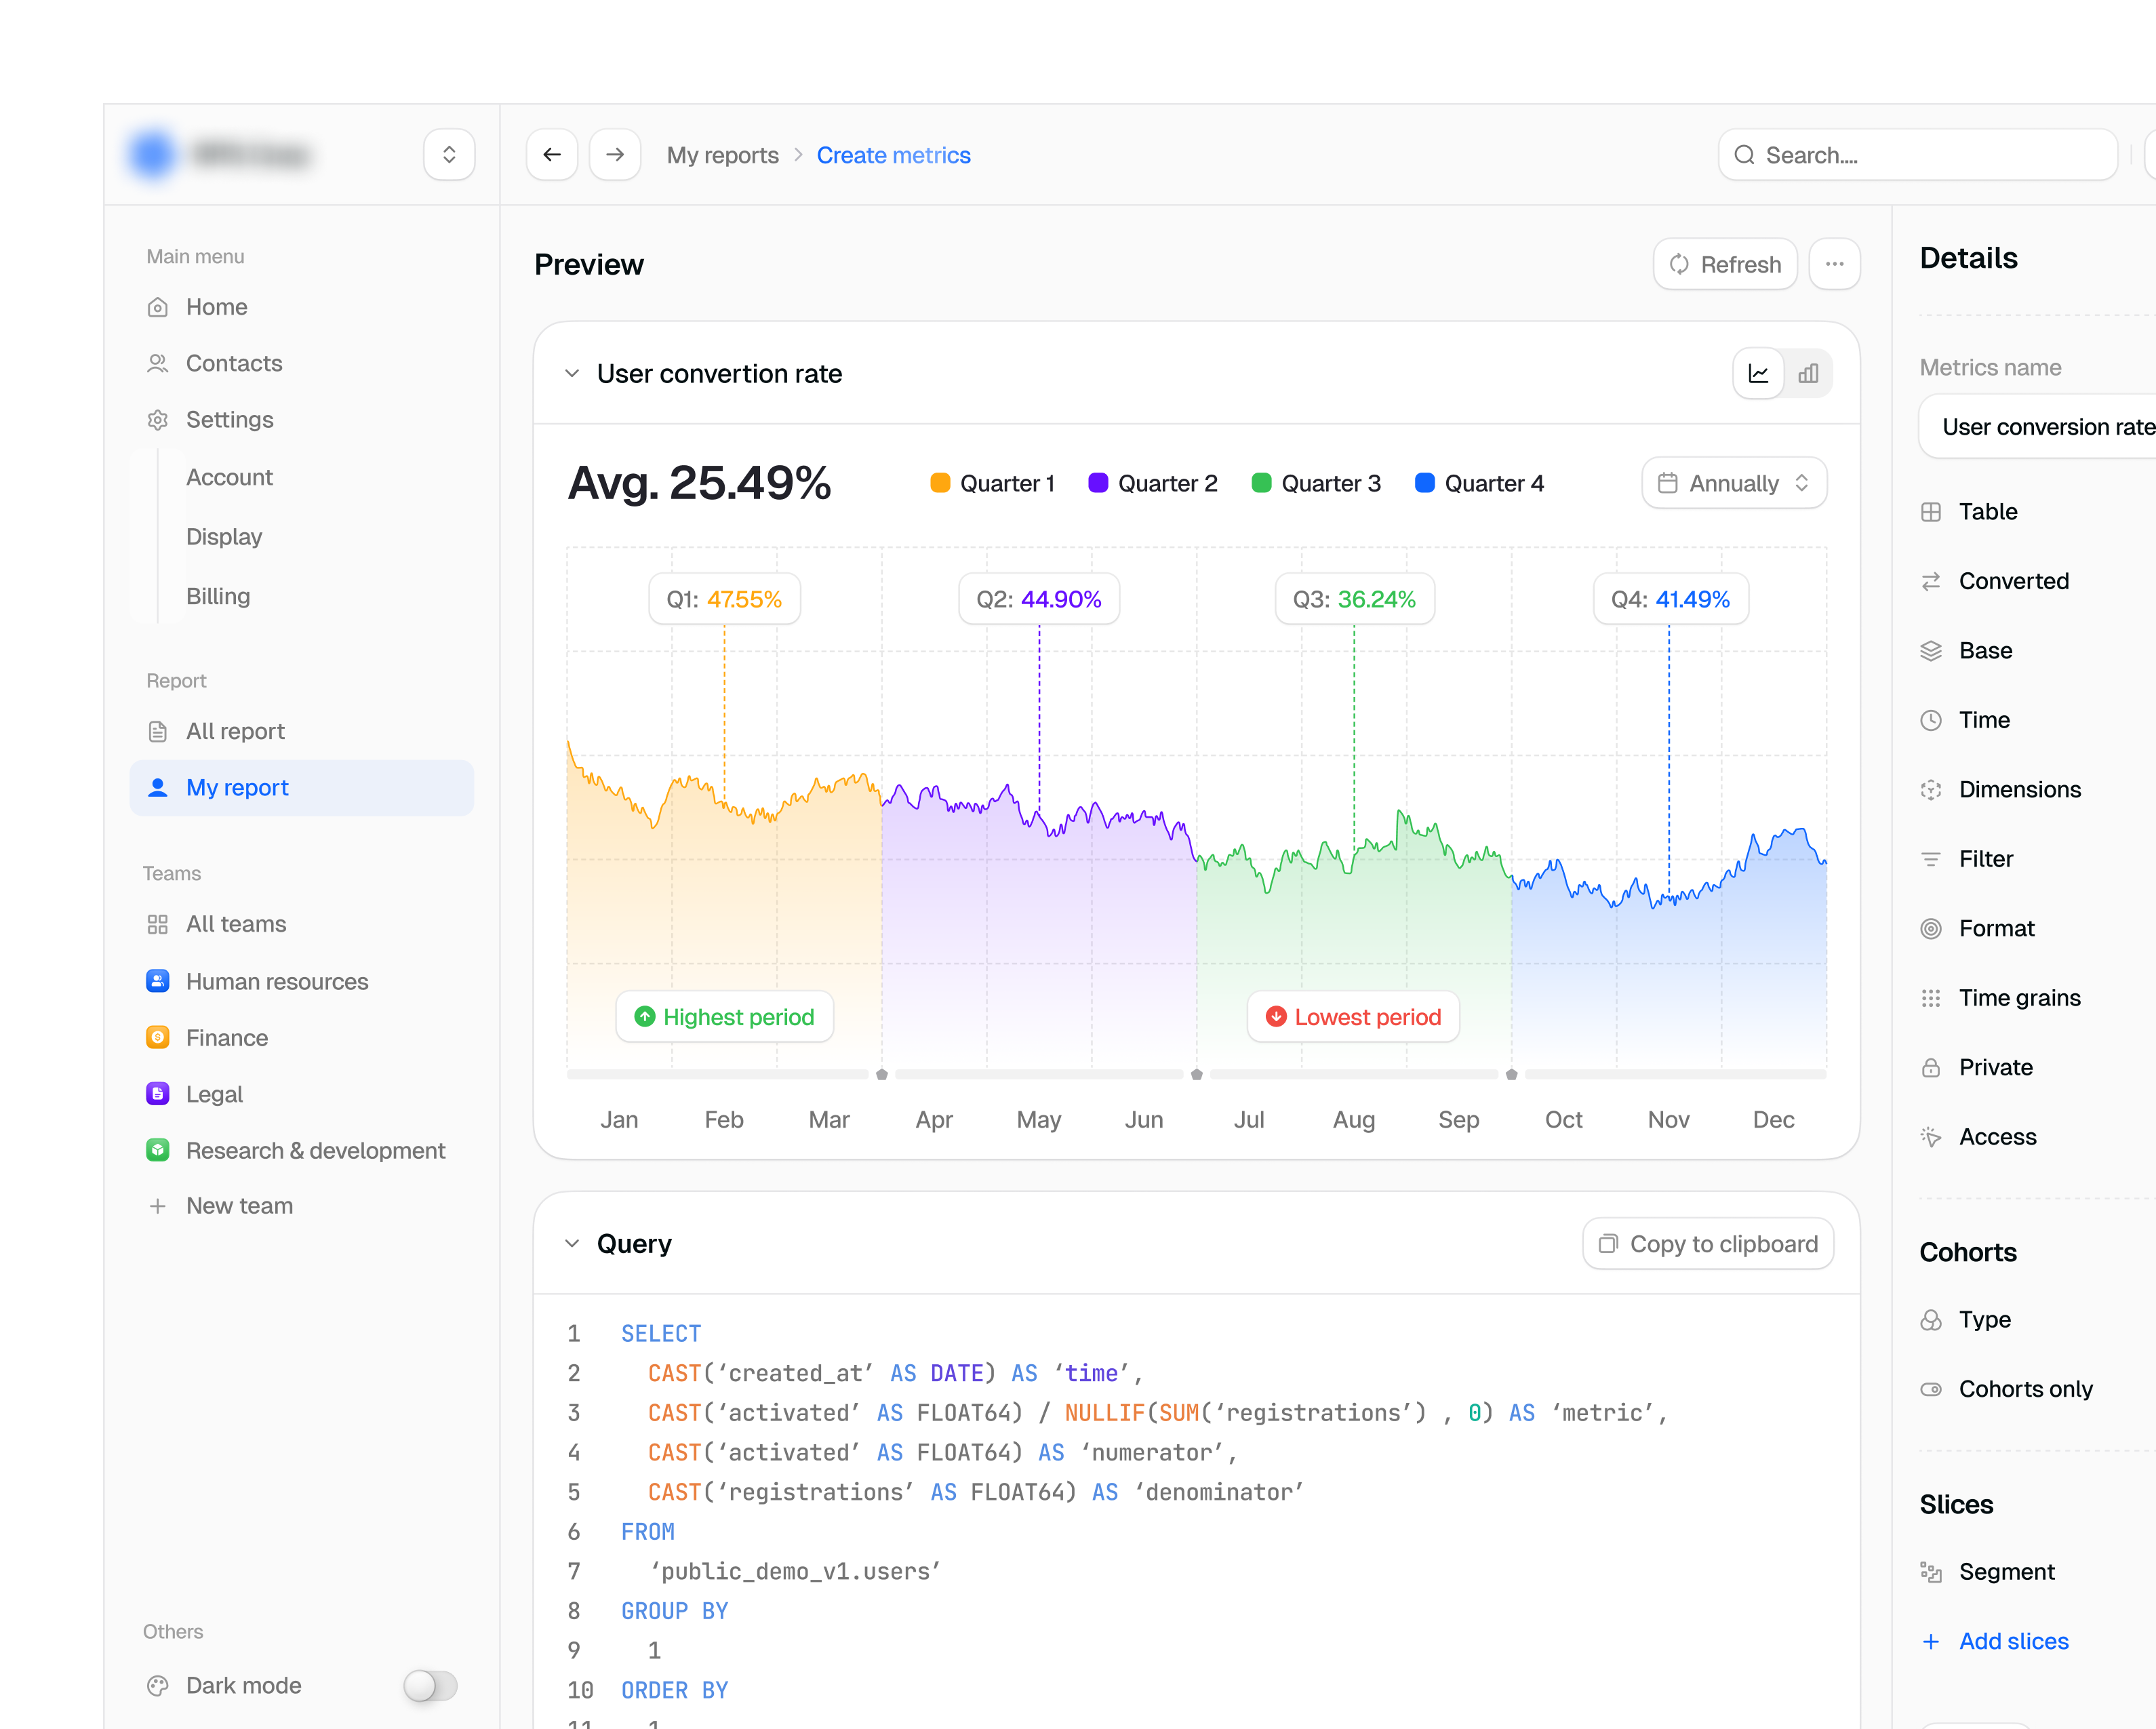Image resolution: width=2156 pixels, height=1729 pixels.
Task: Collapse the Query section chevron
Action: [x=572, y=1243]
